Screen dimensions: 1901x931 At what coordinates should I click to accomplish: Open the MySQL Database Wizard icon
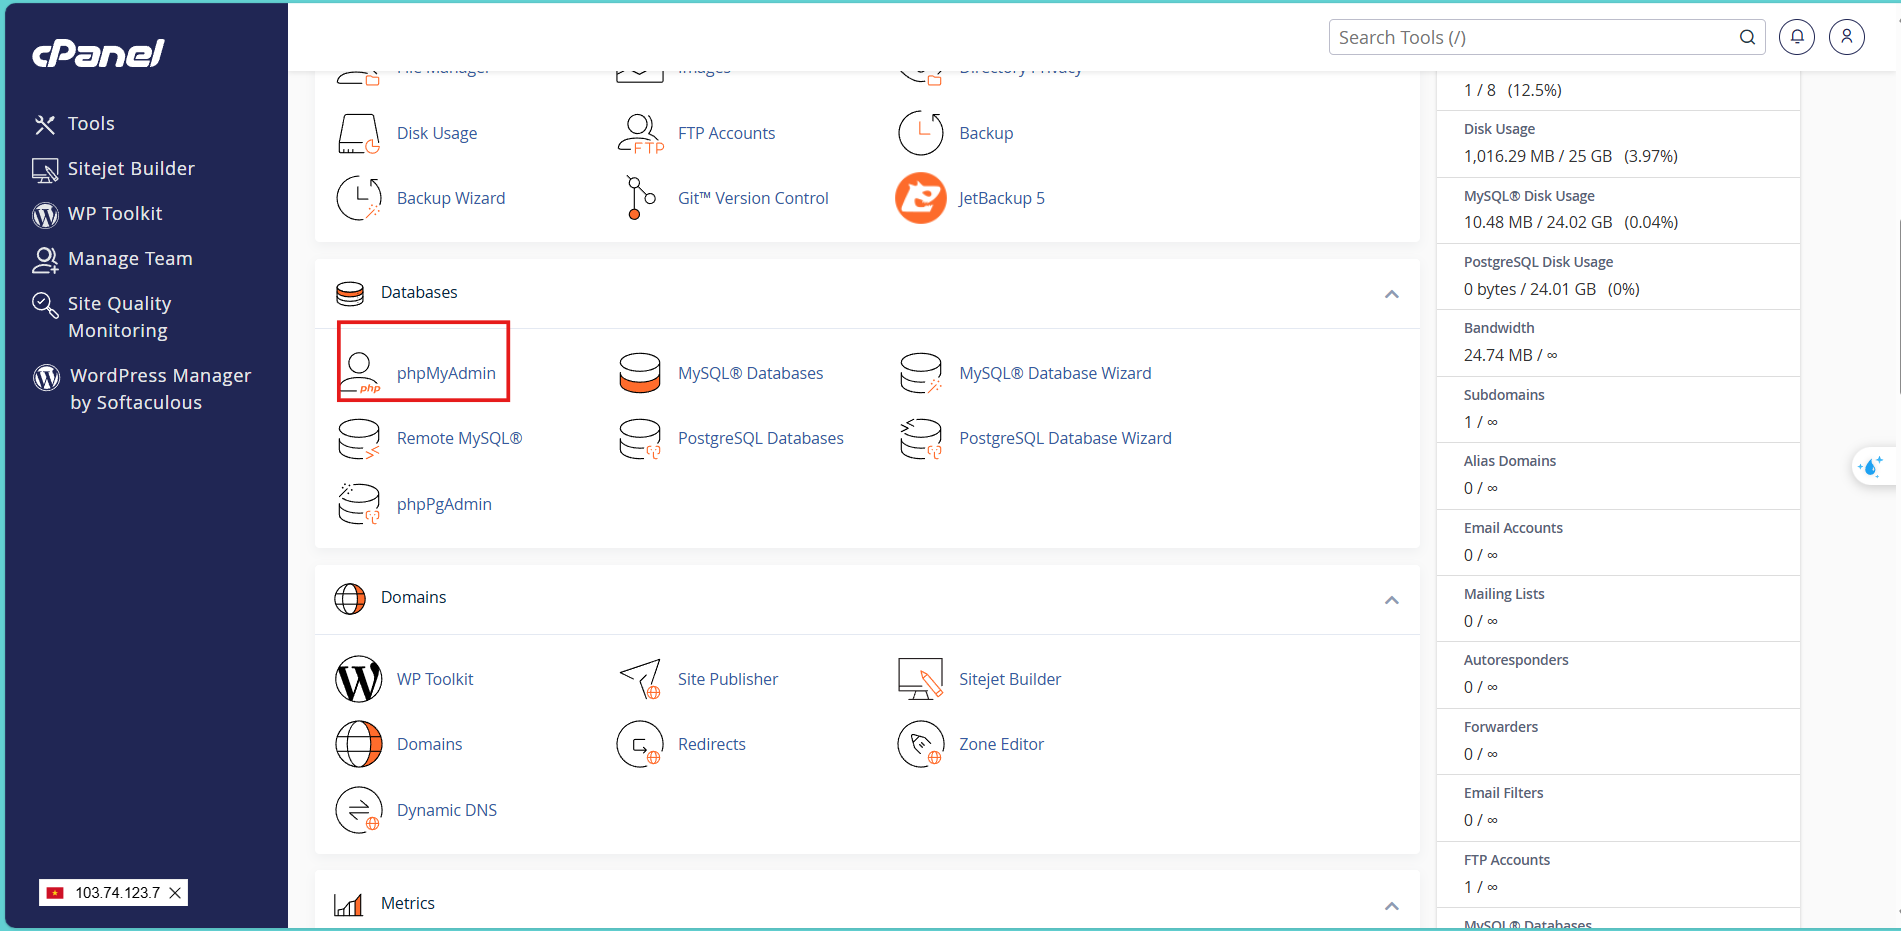pyautogui.click(x=921, y=373)
